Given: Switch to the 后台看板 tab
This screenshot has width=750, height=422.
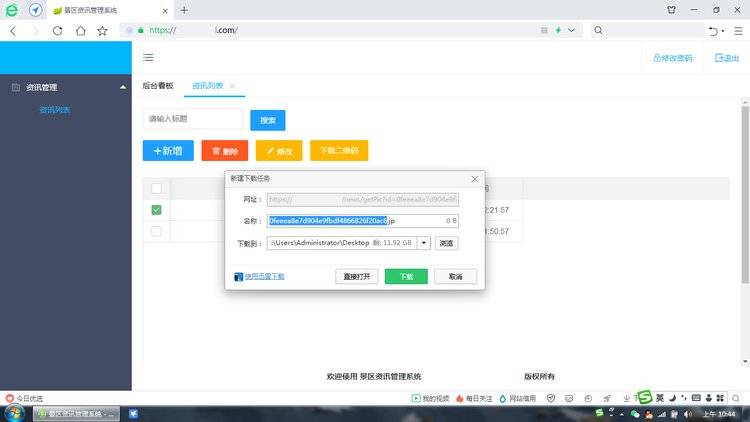Looking at the screenshot, I should (x=158, y=86).
